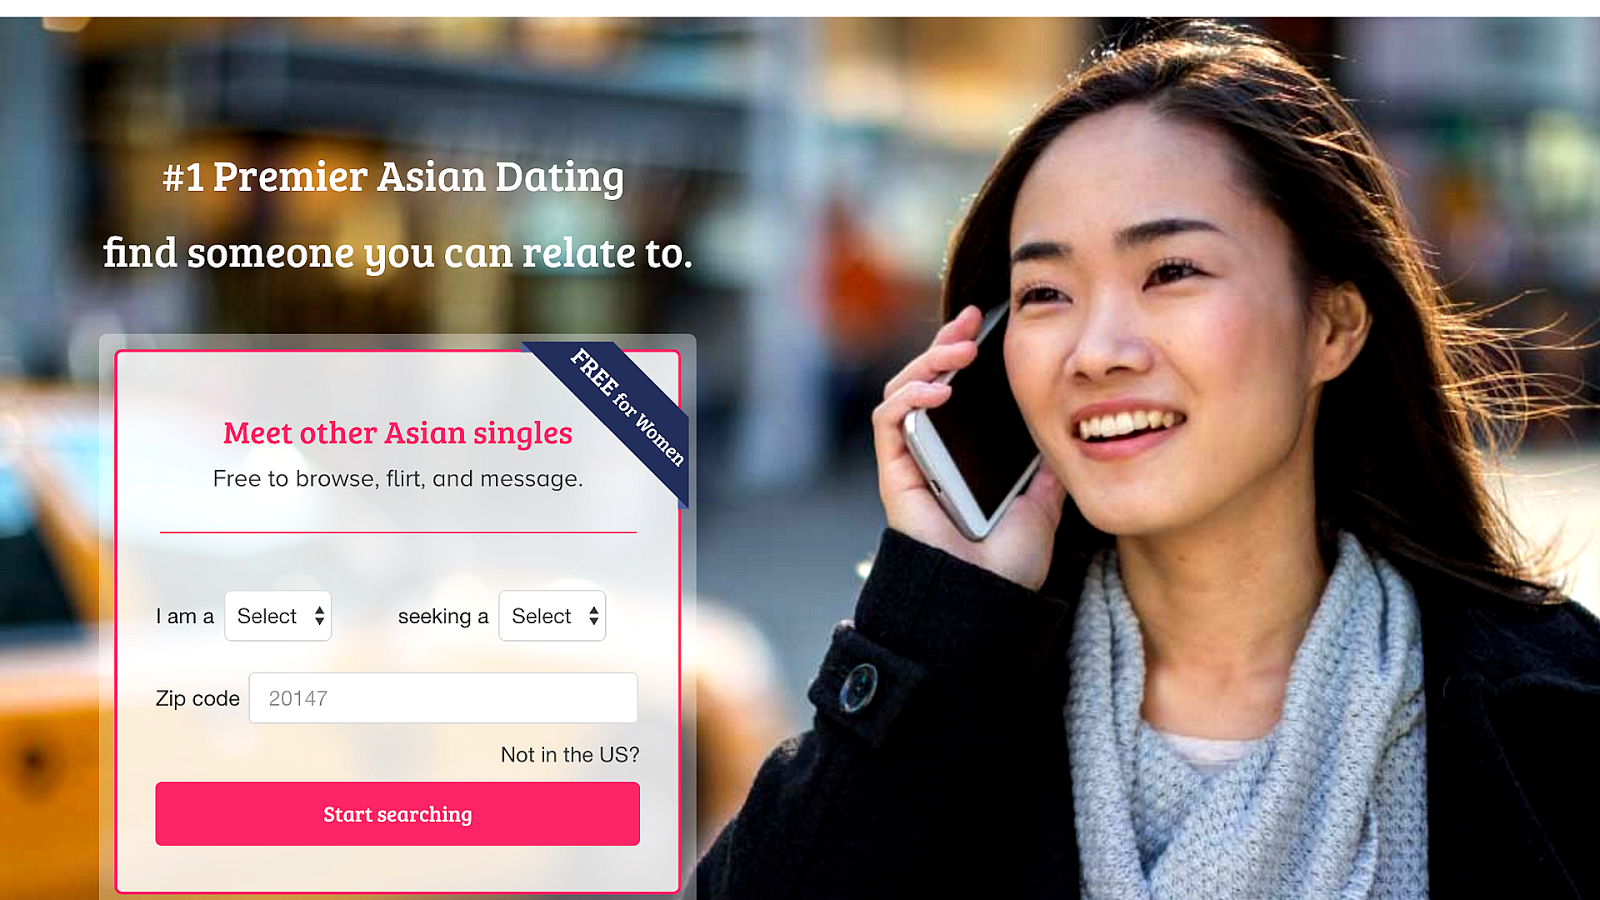Click the "I am a" label
Viewport: 1600px width, 900px height.
(185, 616)
